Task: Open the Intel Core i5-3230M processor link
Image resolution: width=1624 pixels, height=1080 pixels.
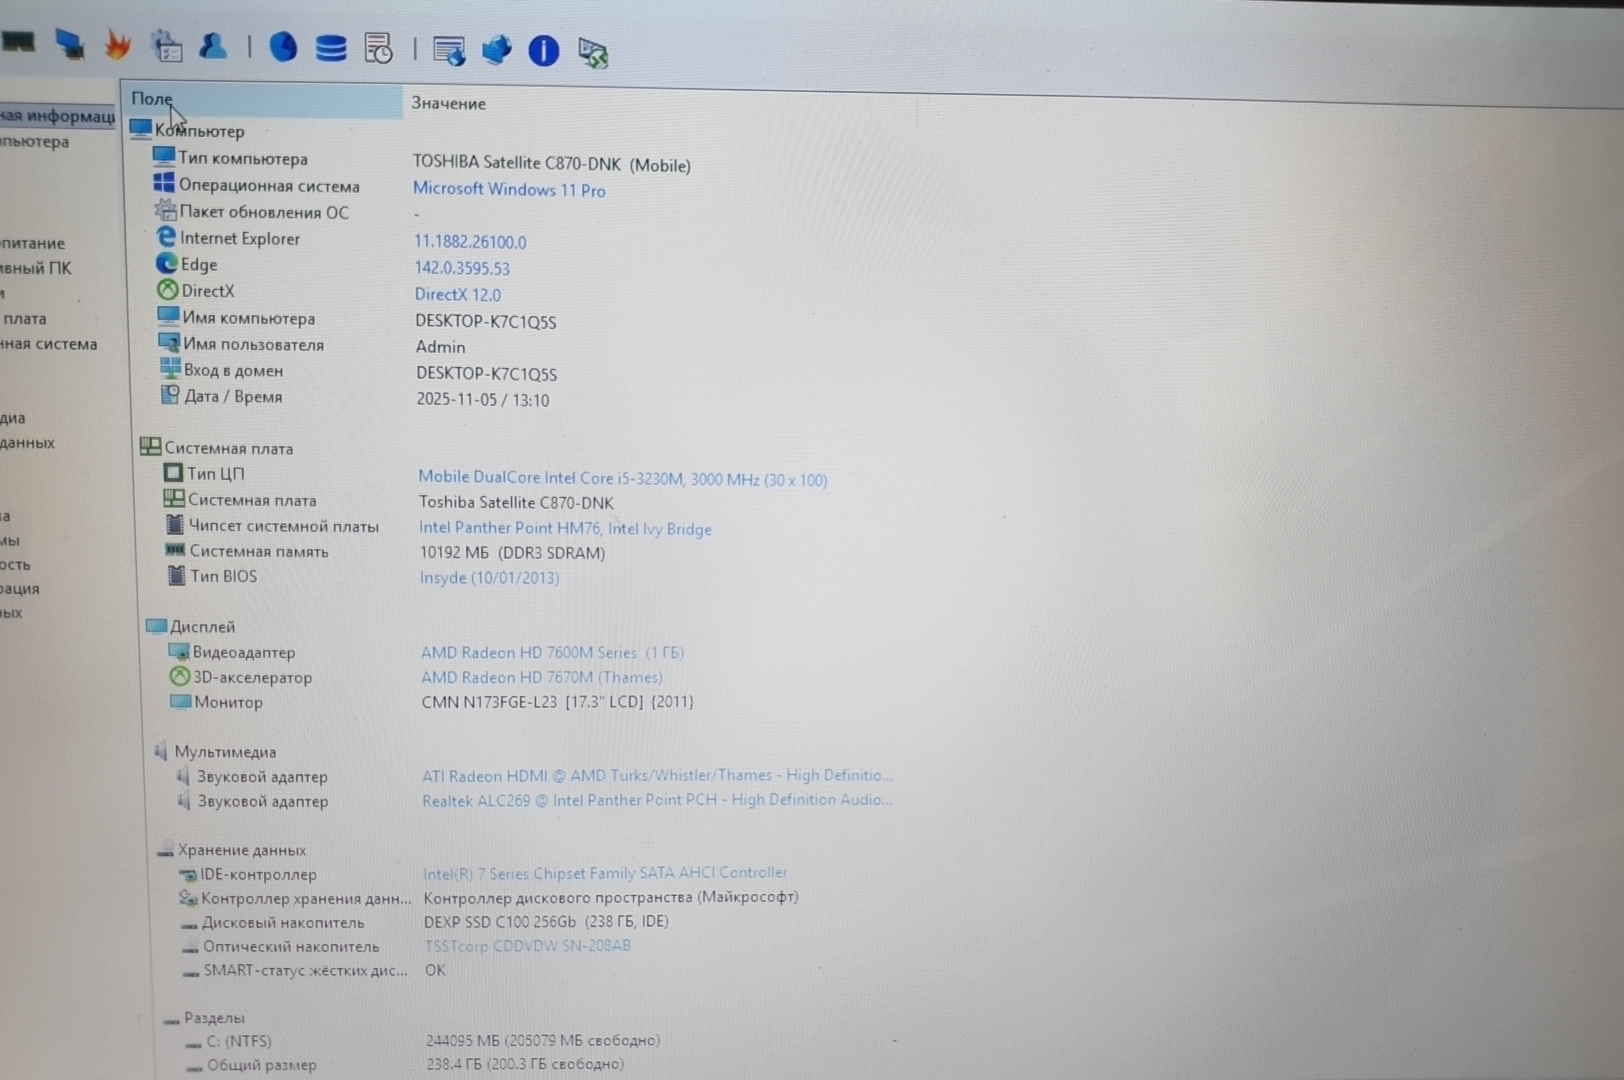Action: (x=622, y=479)
